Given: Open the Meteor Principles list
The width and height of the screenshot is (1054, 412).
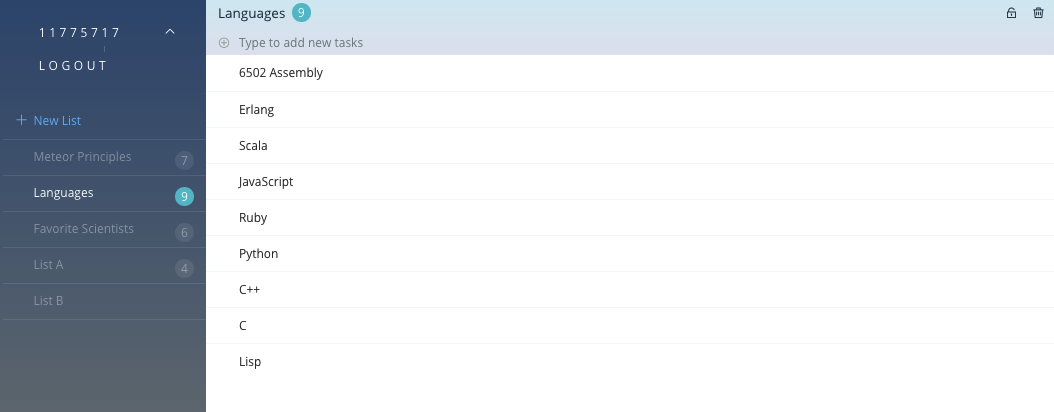Looking at the screenshot, I should pos(82,157).
